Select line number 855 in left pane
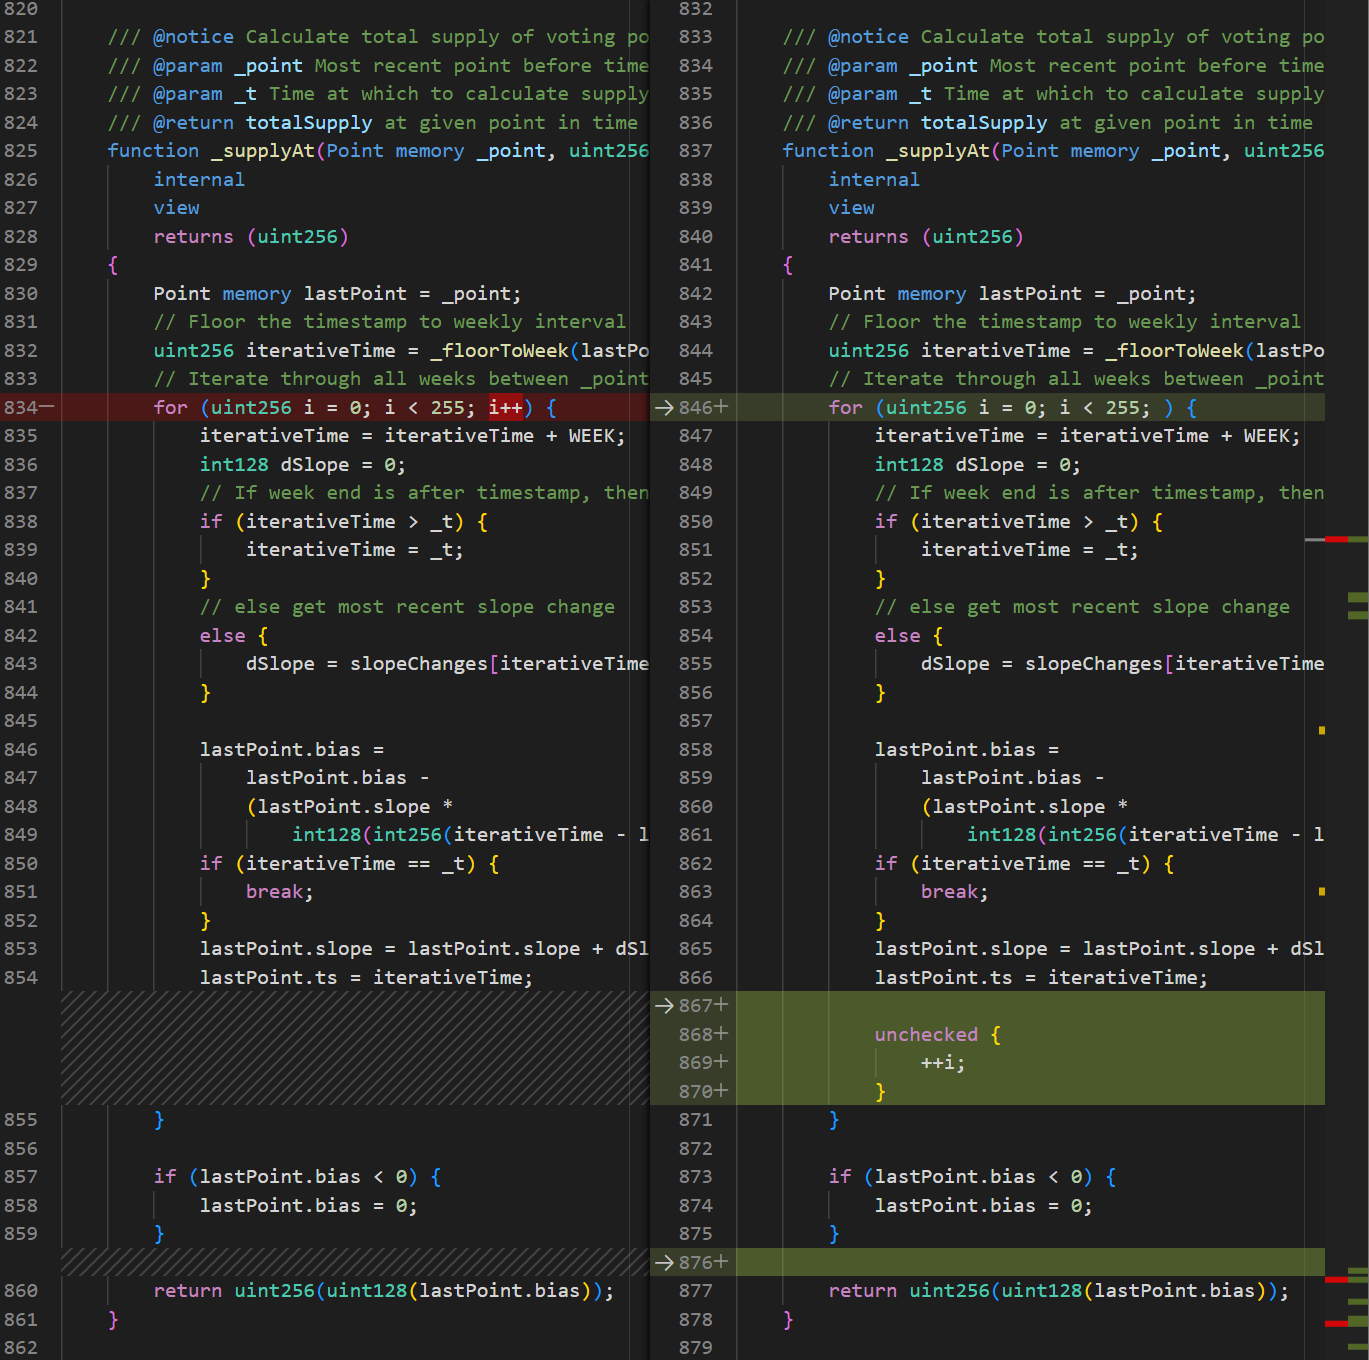Image resolution: width=1369 pixels, height=1360 pixels. pyautogui.click(x=21, y=1119)
